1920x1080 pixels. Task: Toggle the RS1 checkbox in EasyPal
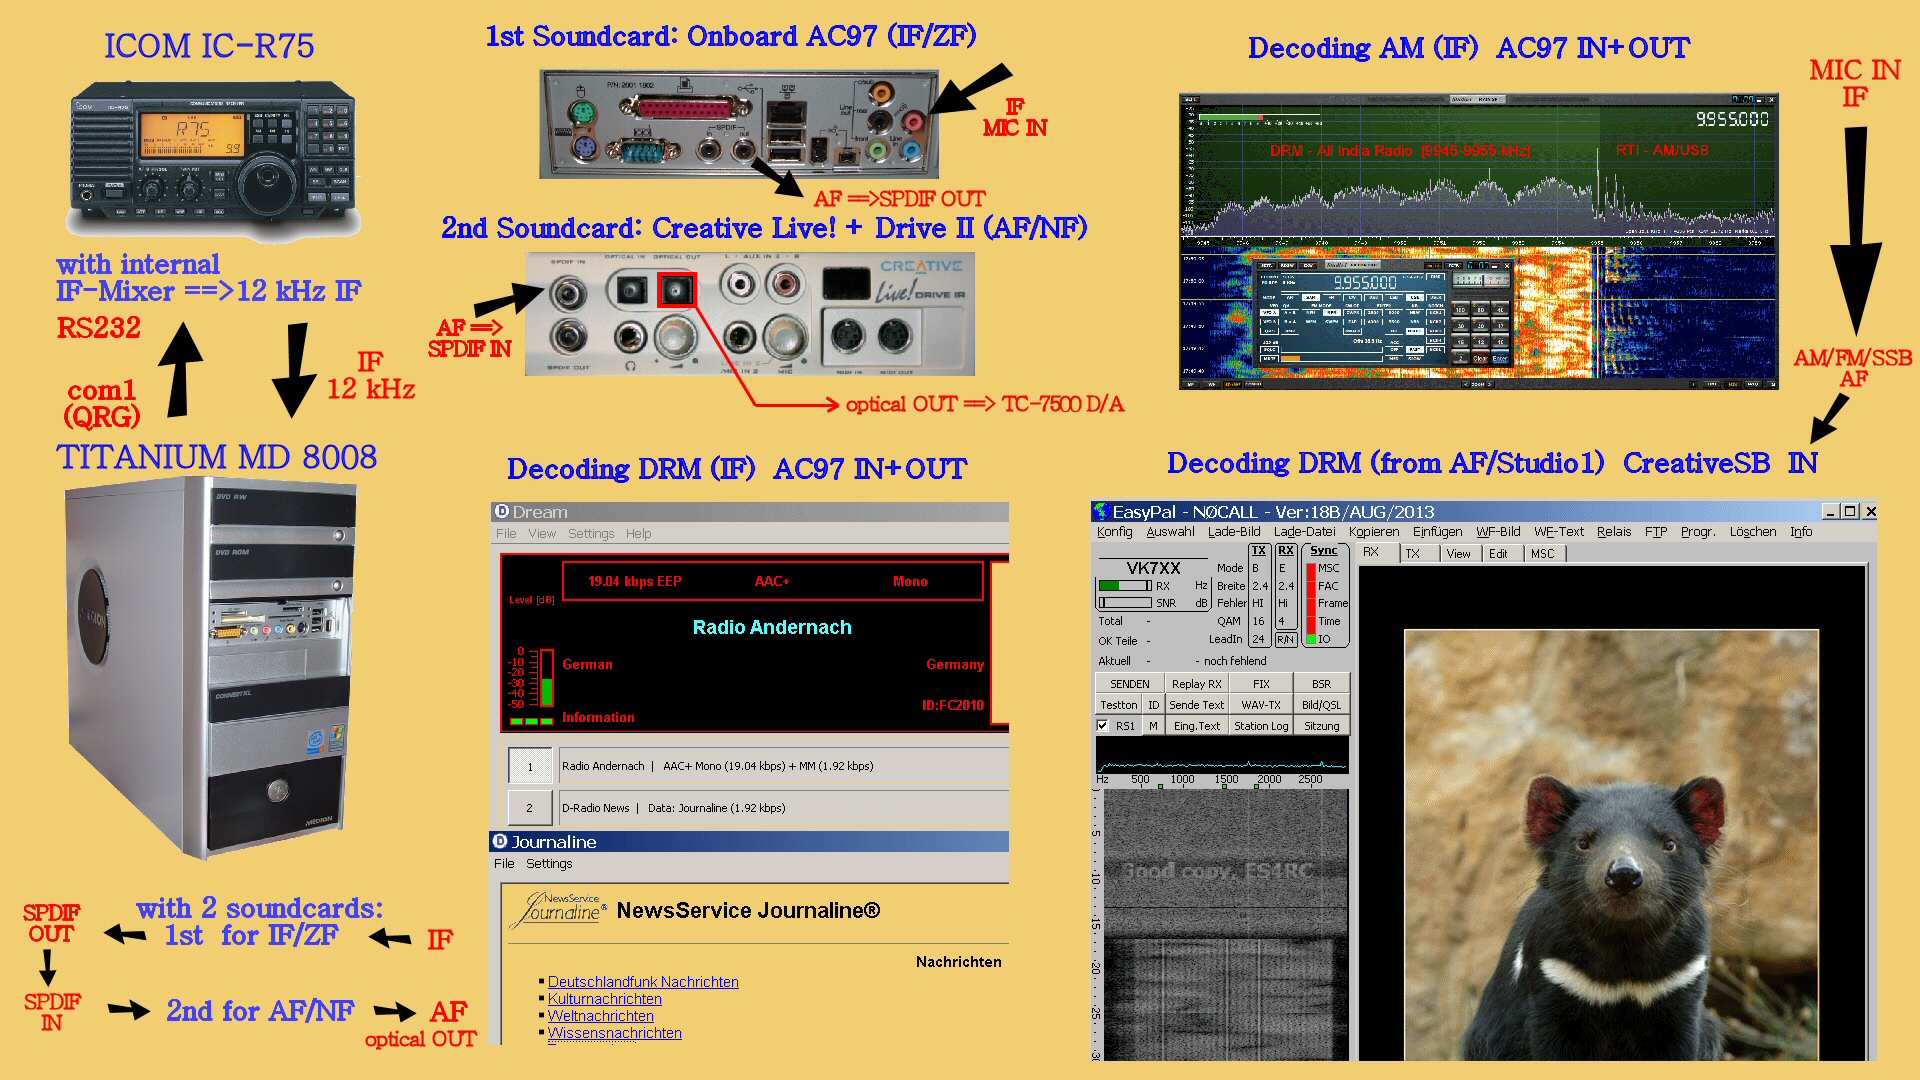tap(1103, 726)
